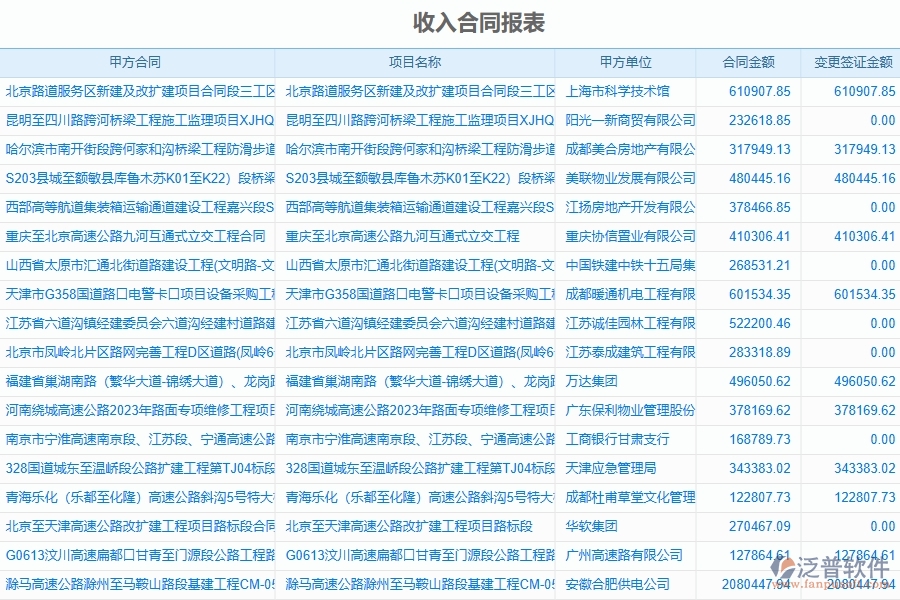900x600 pixels.
Task: Select the 北京路道服务区新建及改扩建 contract row
Action: pos(139,90)
